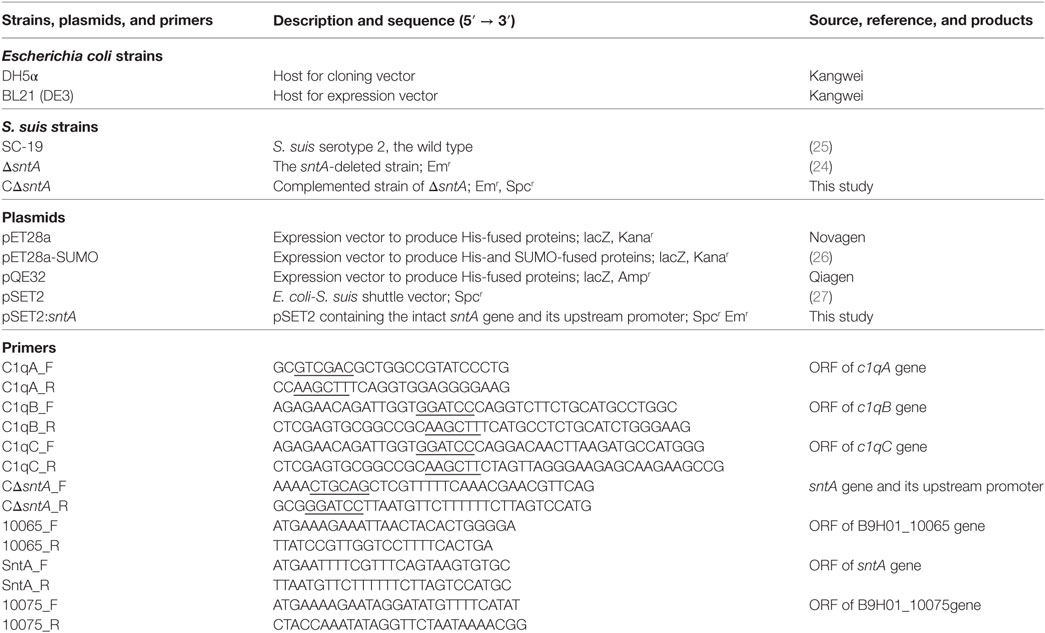Click reference link 25 for SC-19

[x=820, y=147]
